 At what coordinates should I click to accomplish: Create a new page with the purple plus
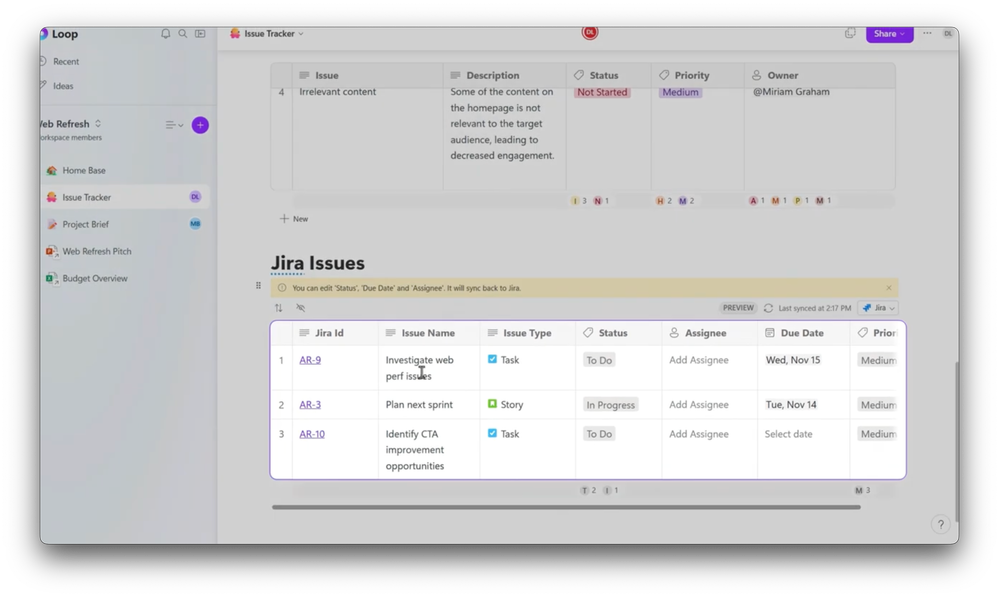[200, 125]
